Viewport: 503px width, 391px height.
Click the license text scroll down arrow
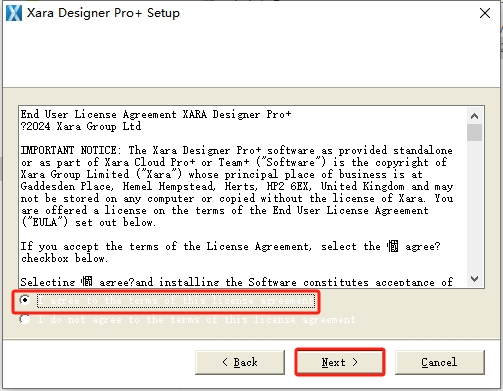(x=474, y=279)
